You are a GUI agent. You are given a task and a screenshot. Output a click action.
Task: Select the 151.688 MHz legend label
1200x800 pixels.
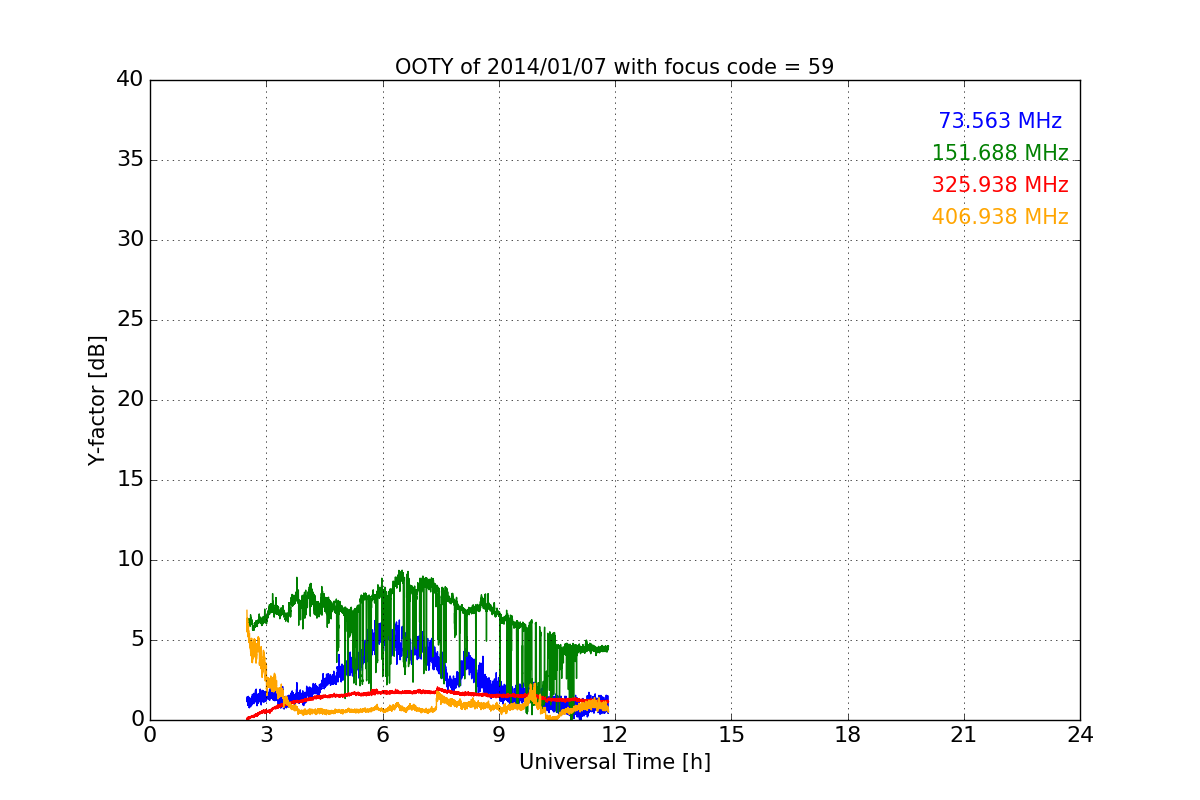pos(1000,153)
